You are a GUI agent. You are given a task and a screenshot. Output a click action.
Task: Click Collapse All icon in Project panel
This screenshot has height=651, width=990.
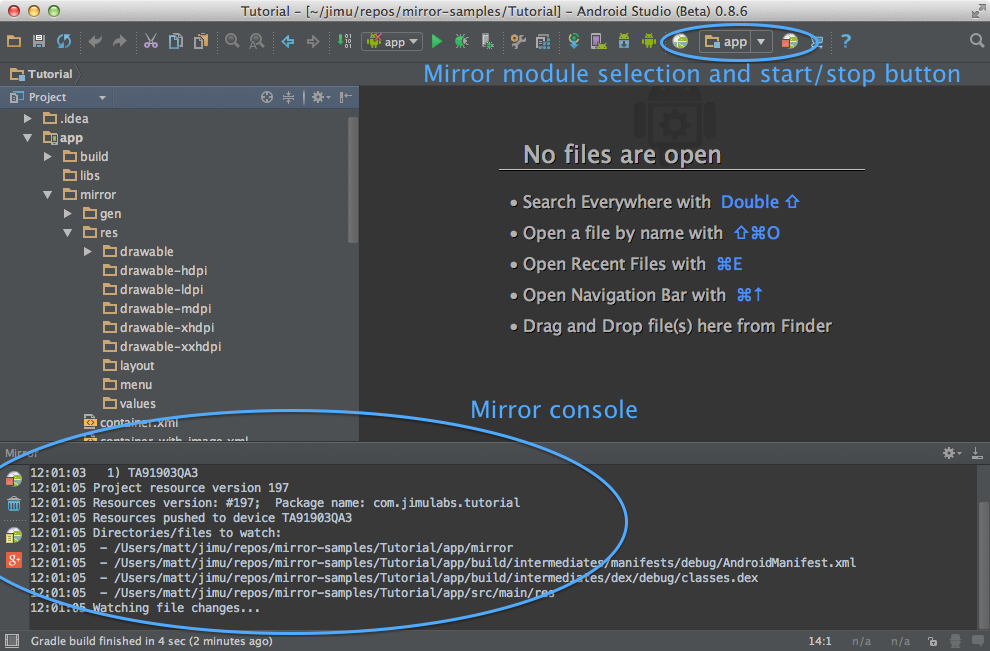click(289, 97)
